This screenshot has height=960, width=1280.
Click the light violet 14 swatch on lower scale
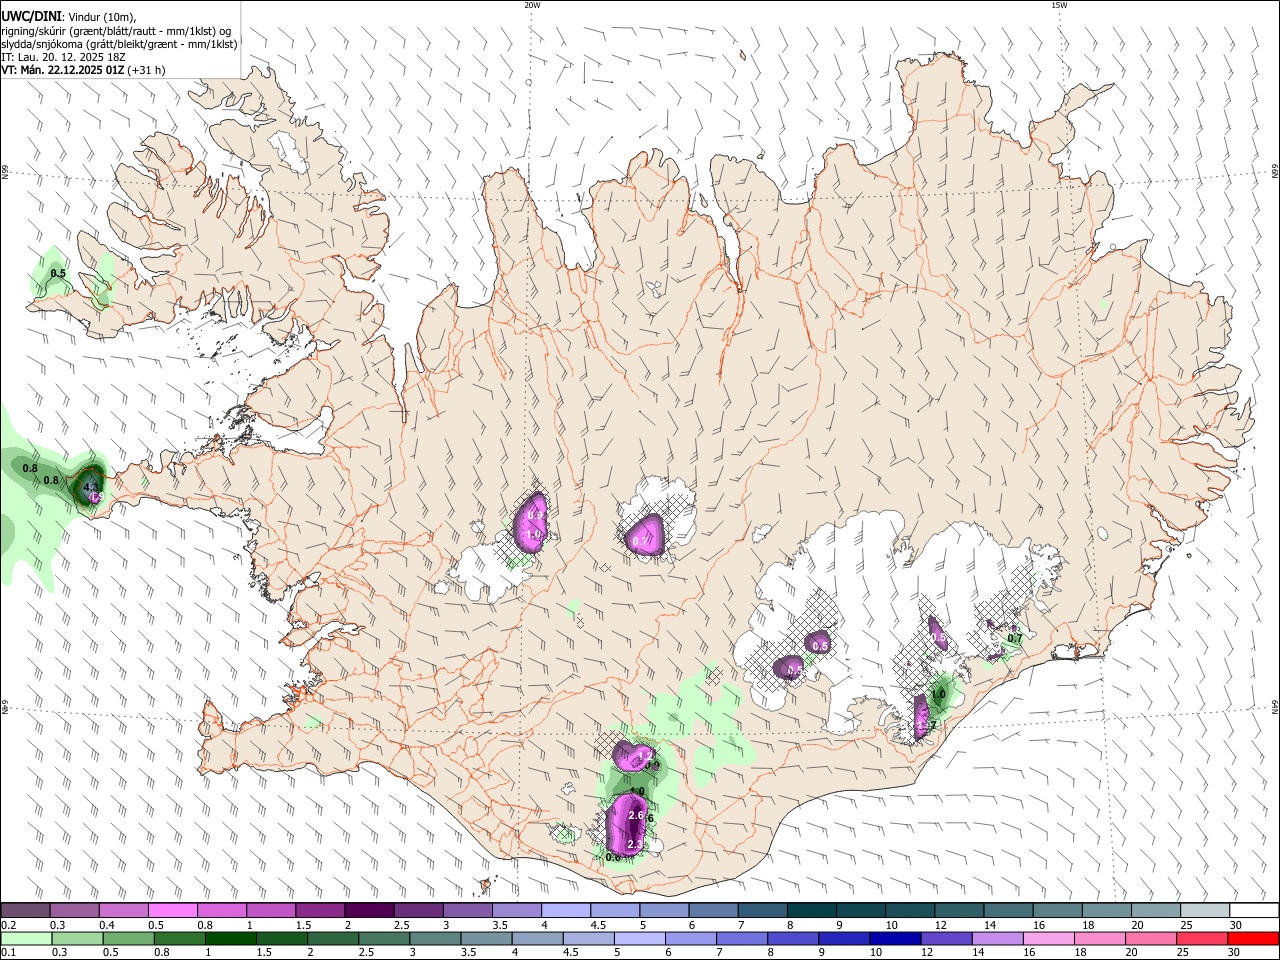pos(996,939)
